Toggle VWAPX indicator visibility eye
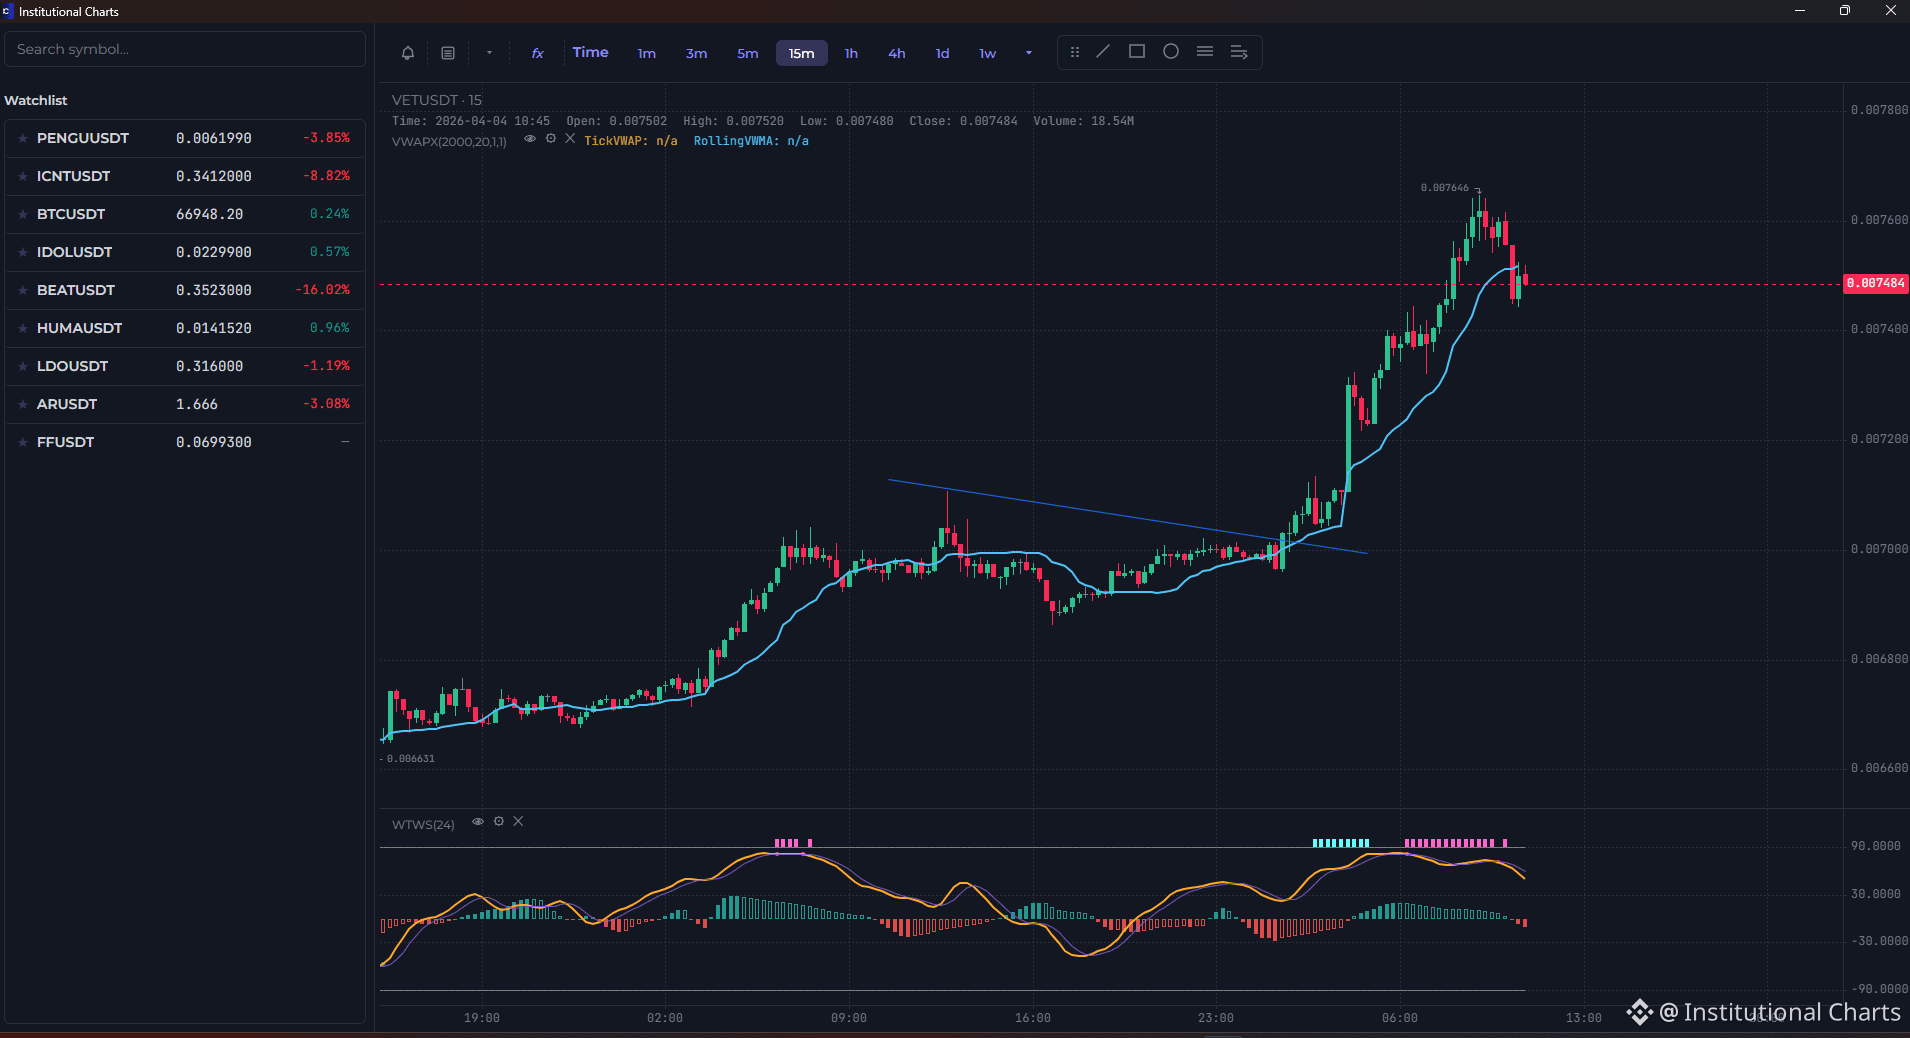Image resolution: width=1910 pixels, height=1038 pixels. [x=530, y=139]
